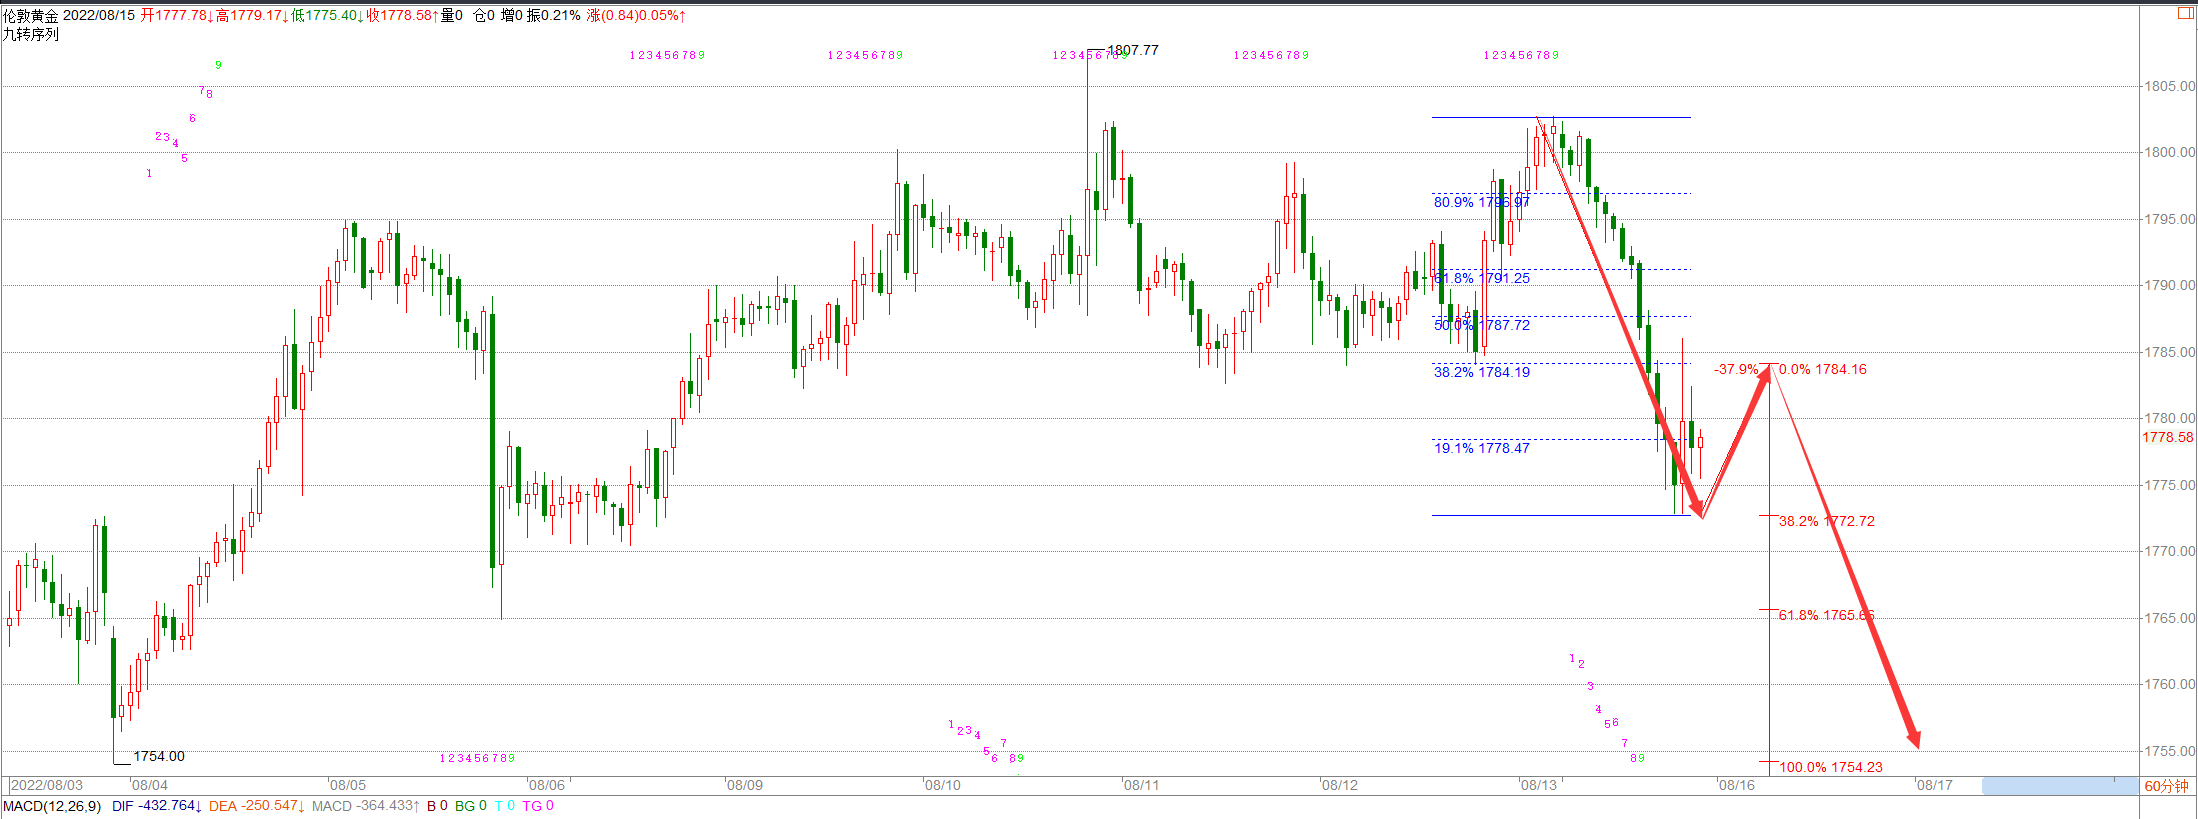Click the 1807.77 high price label
Screen dimensions: 2198x819
[1133, 50]
